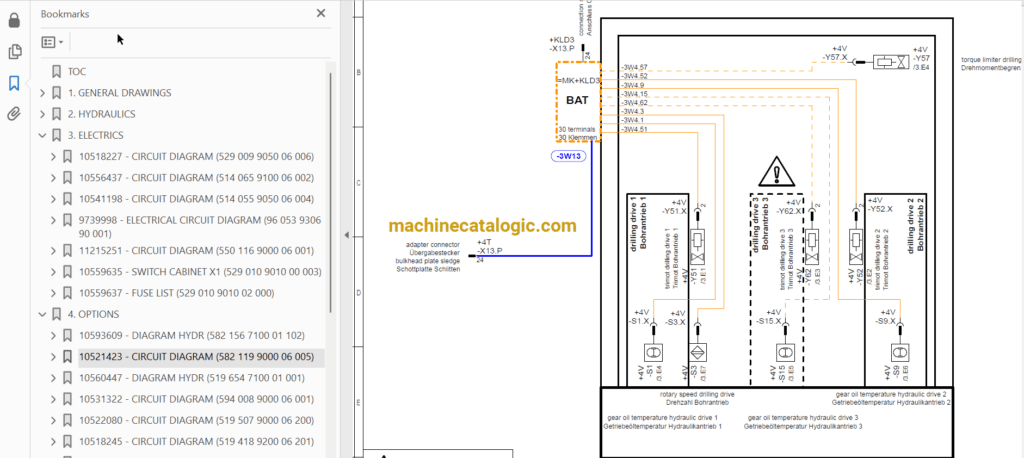Click the warning triangle symbol above drive 3
1024x458 pixels.
click(775, 172)
